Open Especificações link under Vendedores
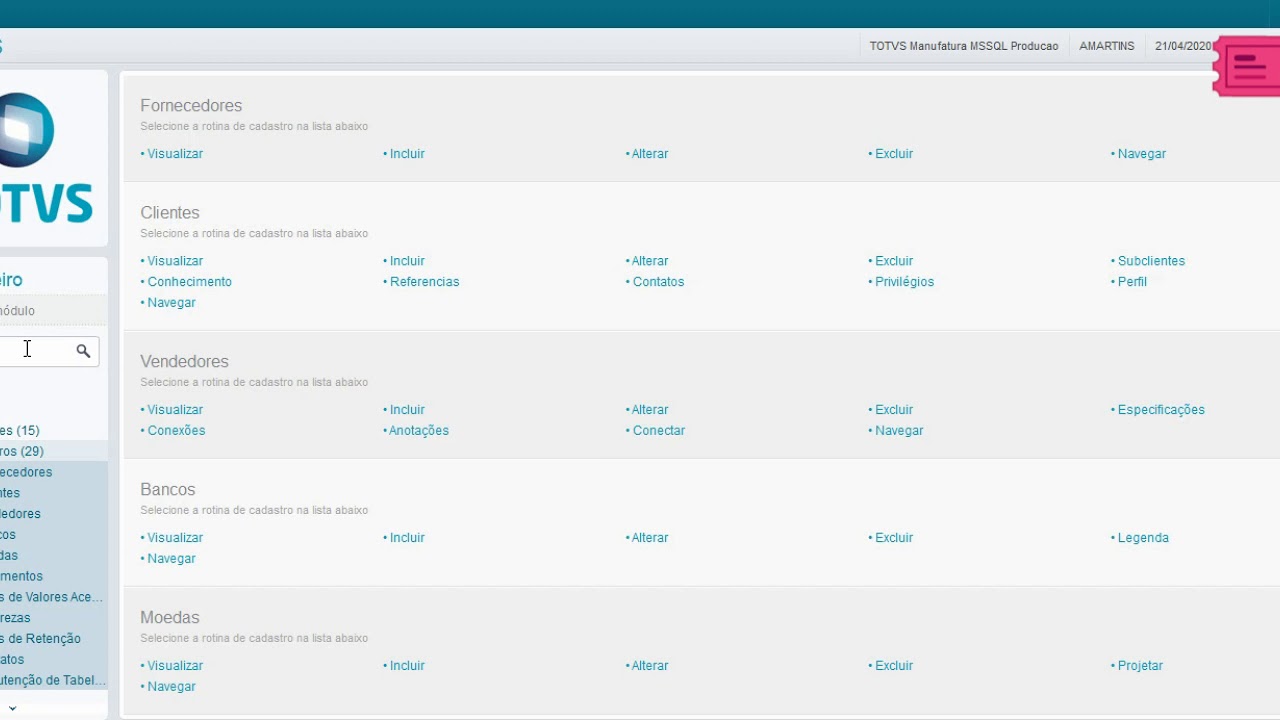The width and height of the screenshot is (1280, 720). pyautogui.click(x=1161, y=410)
